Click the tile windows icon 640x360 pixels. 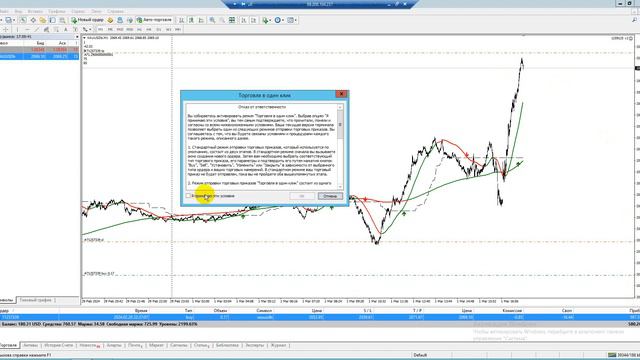[232, 20]
